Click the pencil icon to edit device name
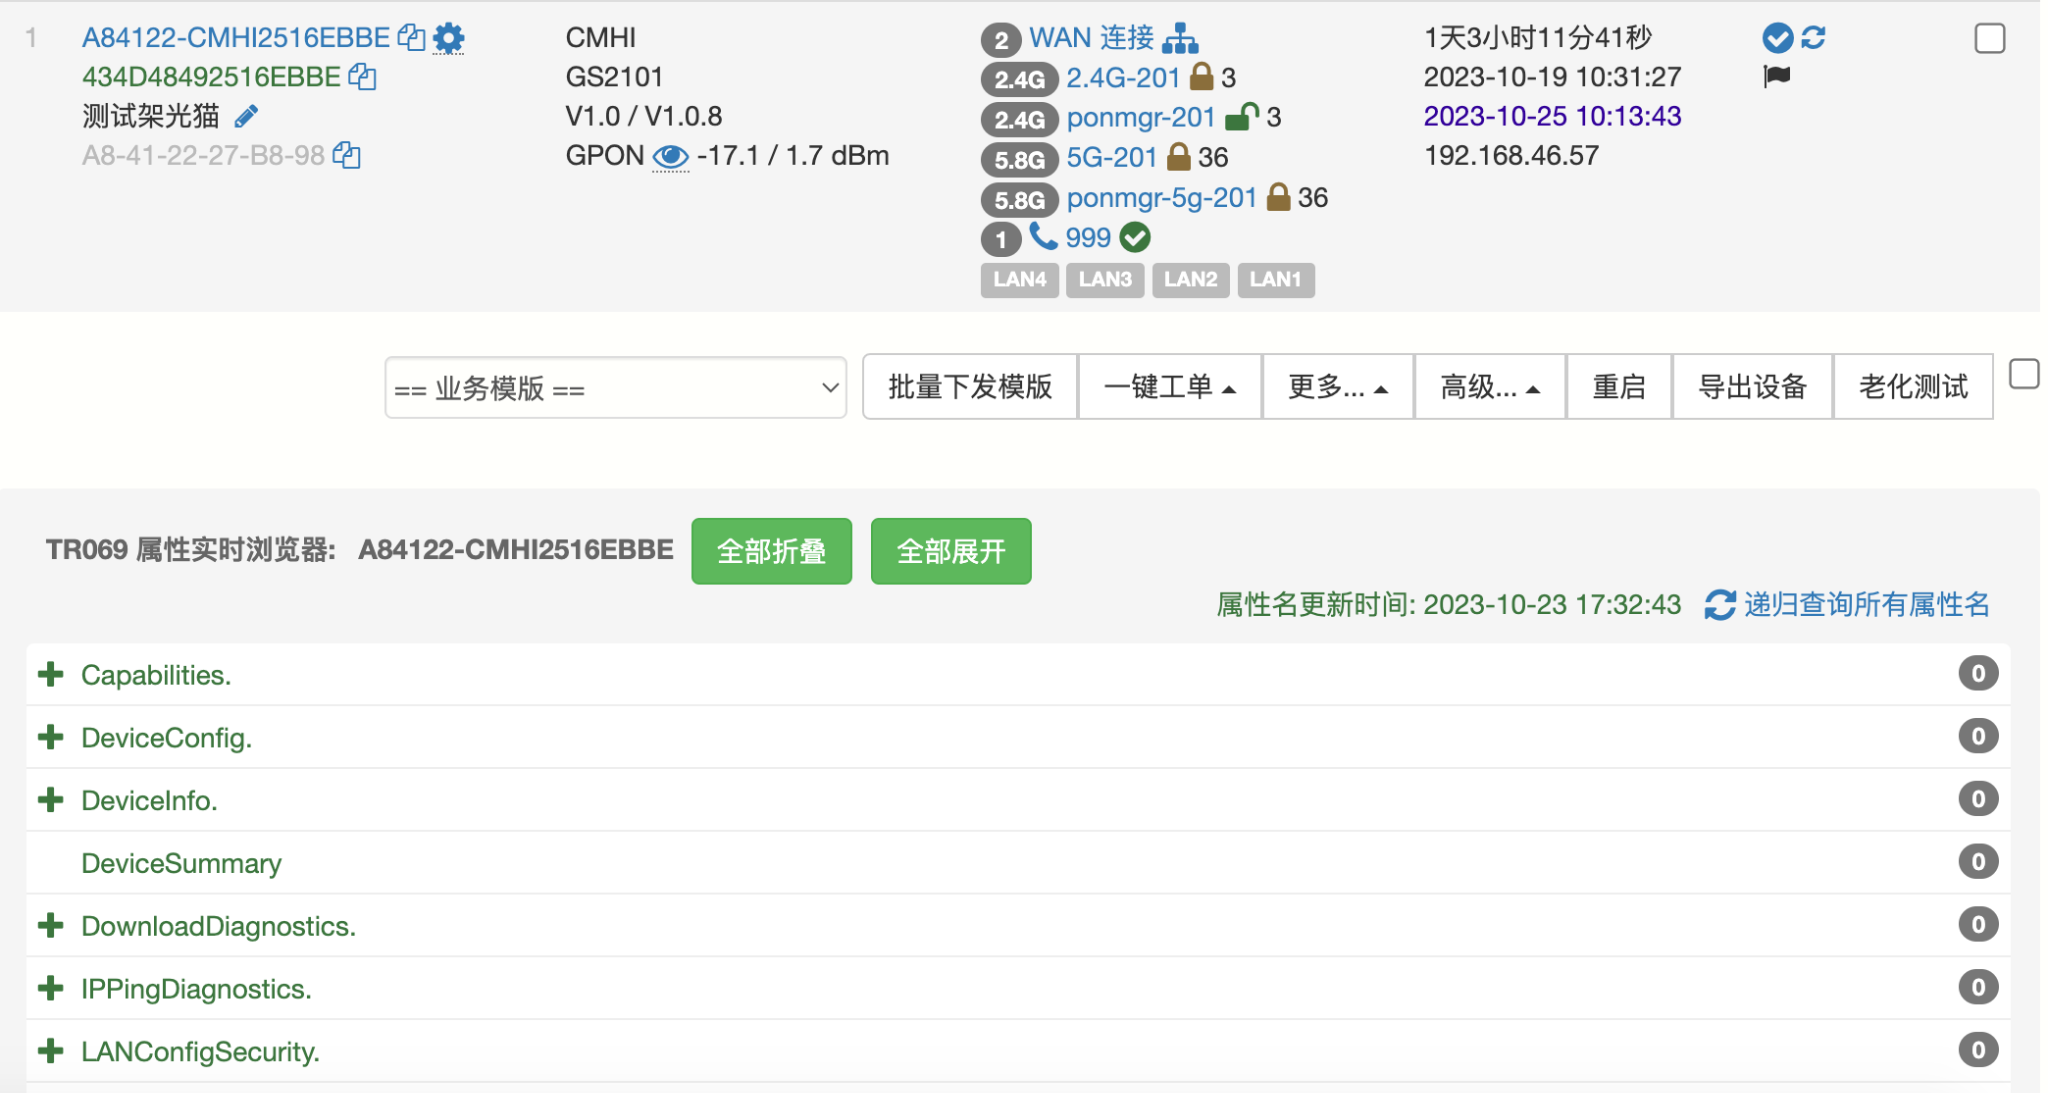Screen dimensions: 2048x1093 (x=246, y=117)
